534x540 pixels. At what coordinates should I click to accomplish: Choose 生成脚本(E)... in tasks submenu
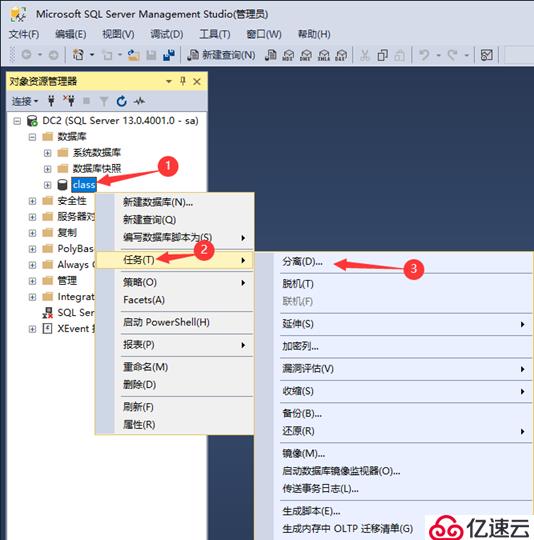pos(394,511)
